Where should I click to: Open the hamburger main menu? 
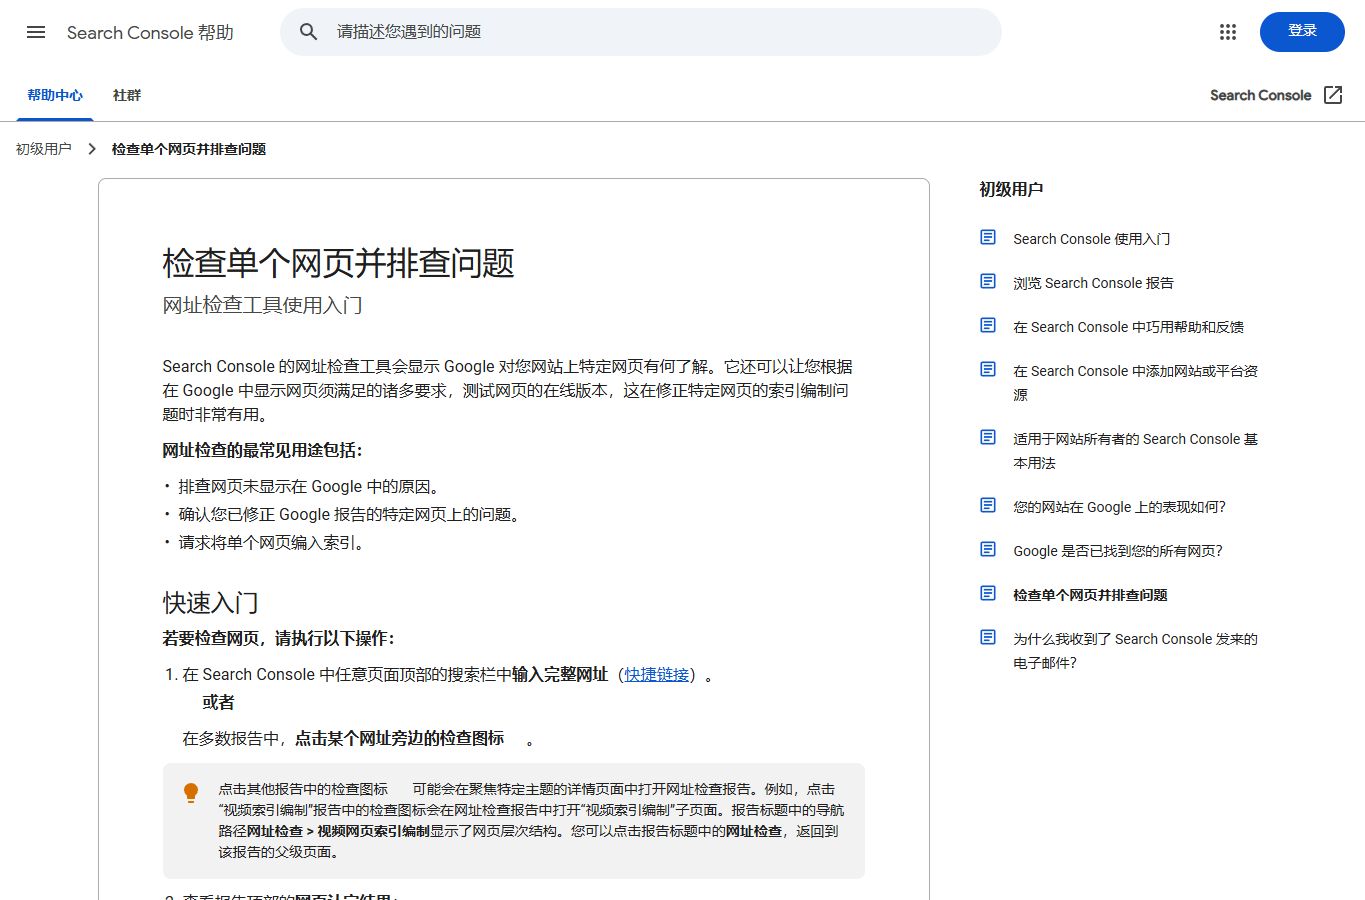click(36, 32)
